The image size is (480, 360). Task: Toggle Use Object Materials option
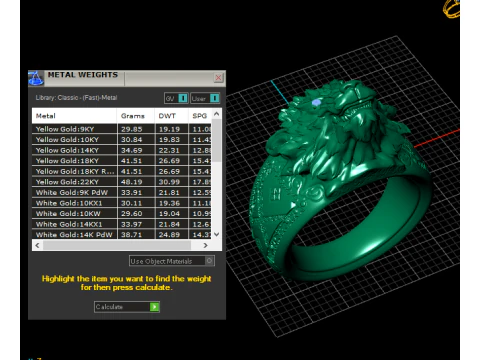172,261
